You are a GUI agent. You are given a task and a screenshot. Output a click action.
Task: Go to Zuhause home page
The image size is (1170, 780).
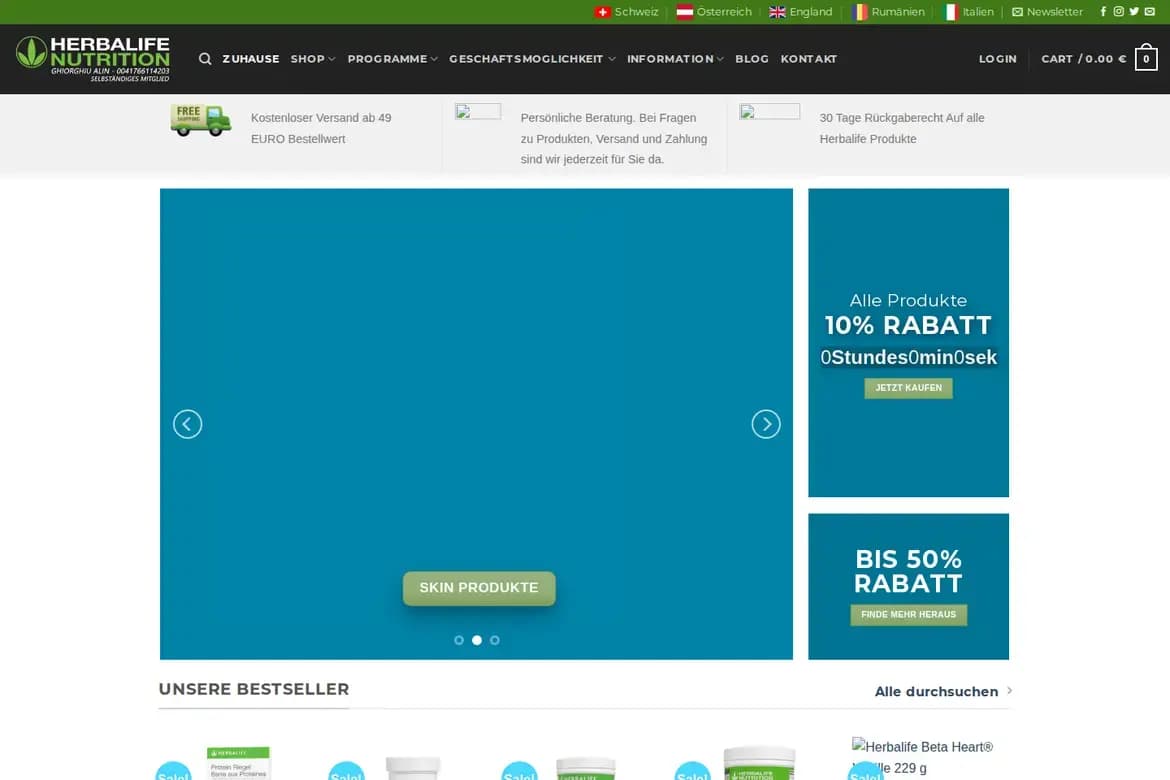point(251,59)
